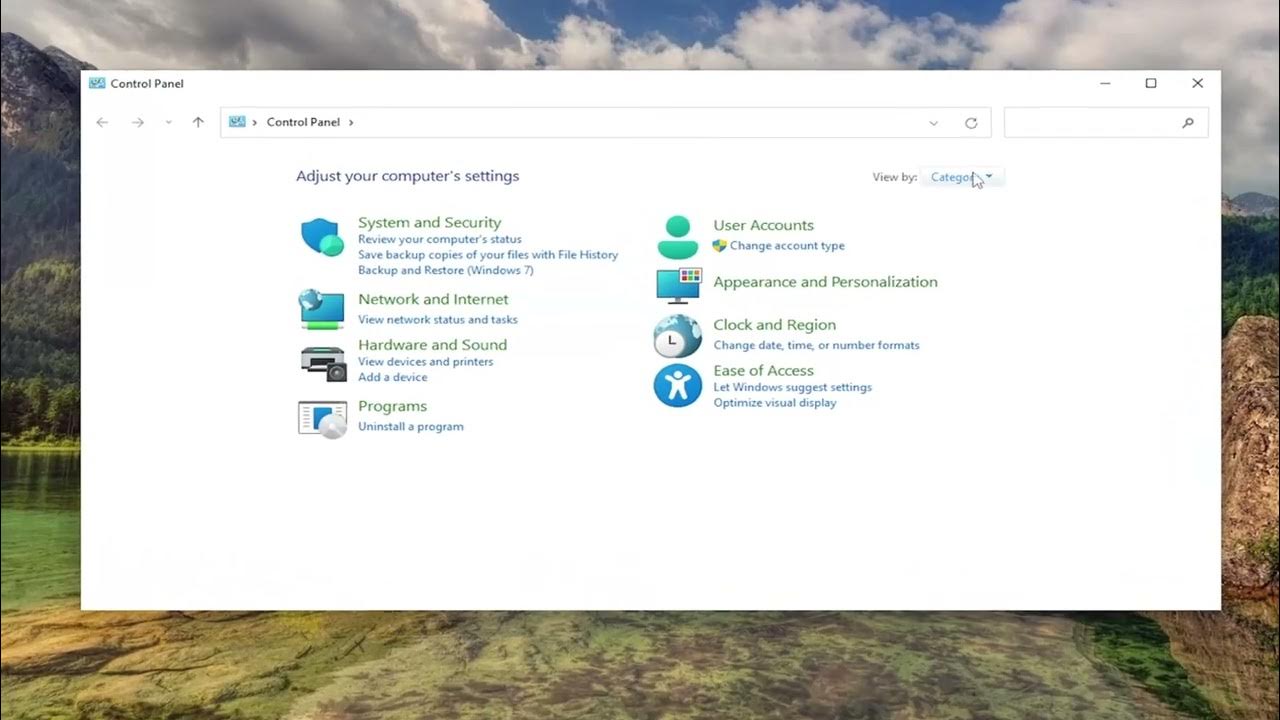The height and width of the screenshot is (720, 1280).
Task: Open the Programs heading link
Action: [392, 406]
